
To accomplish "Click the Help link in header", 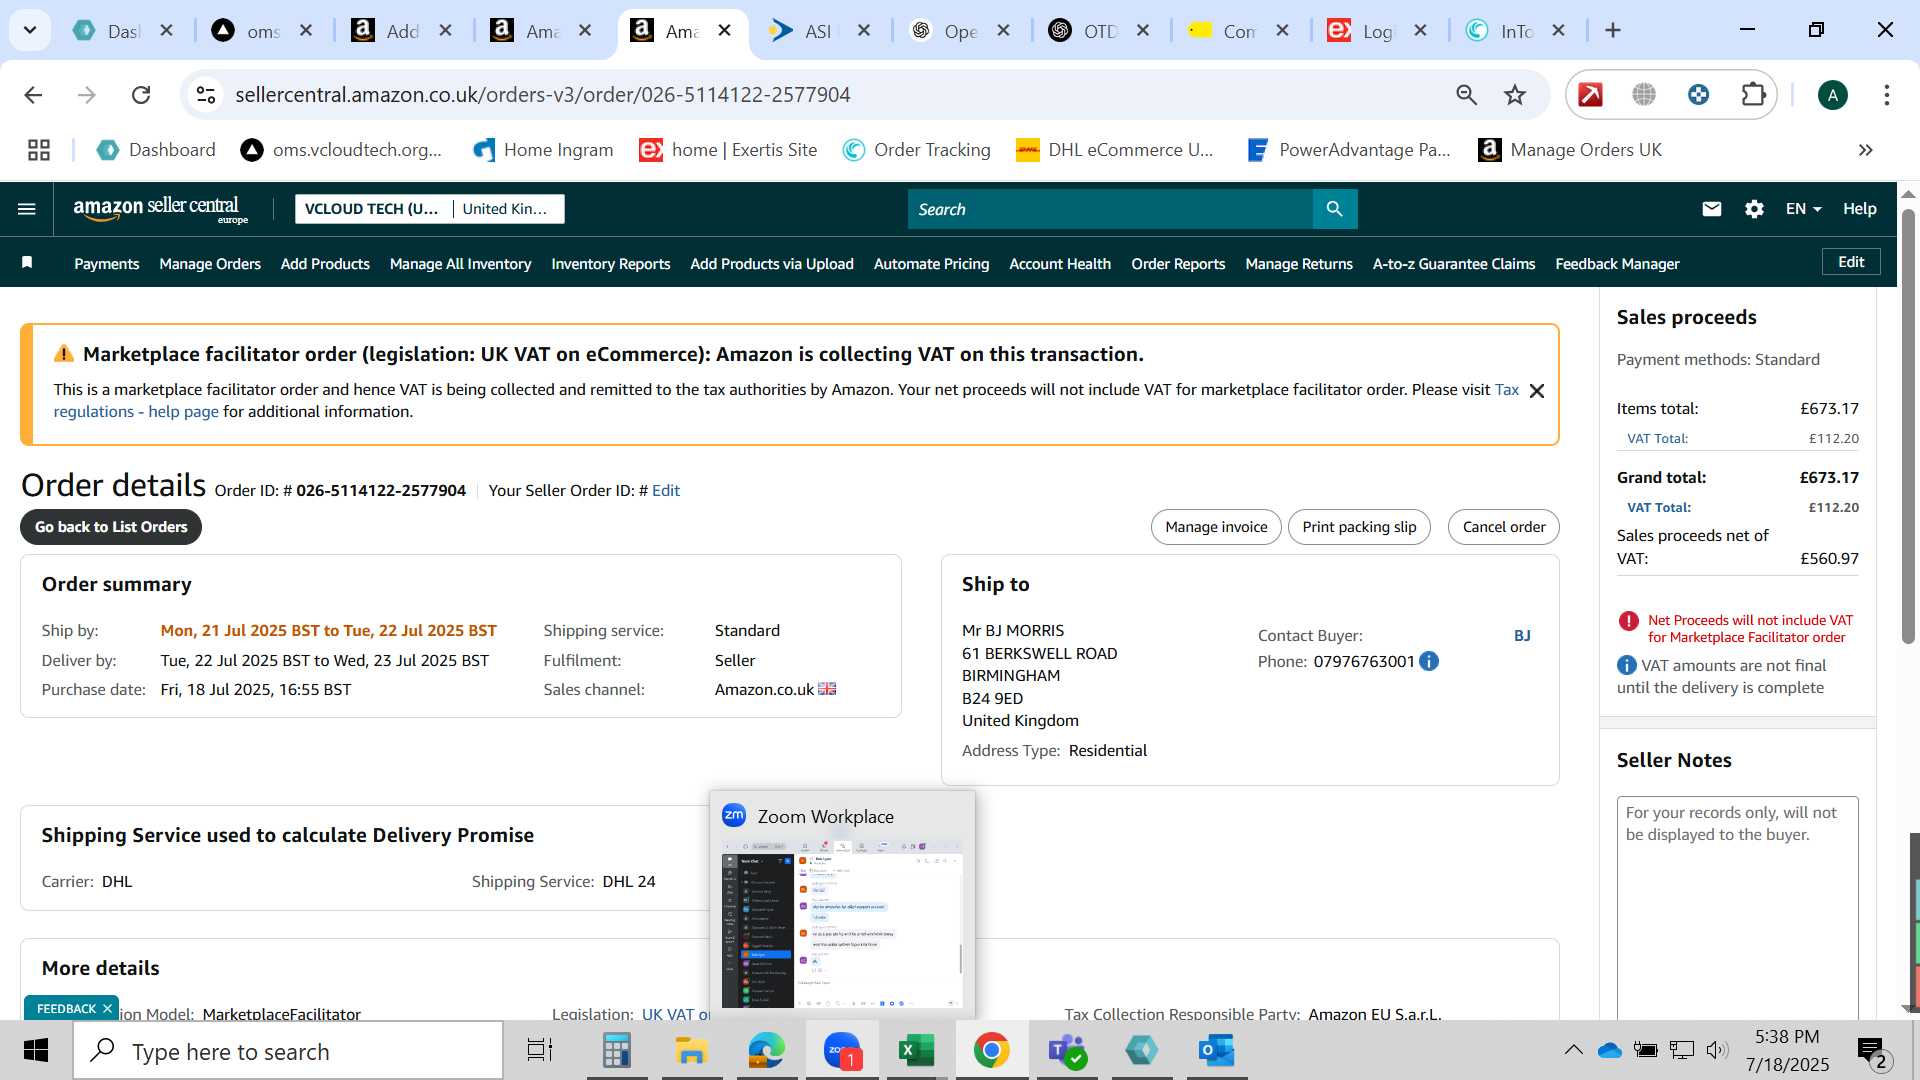I will (1859, 209).
